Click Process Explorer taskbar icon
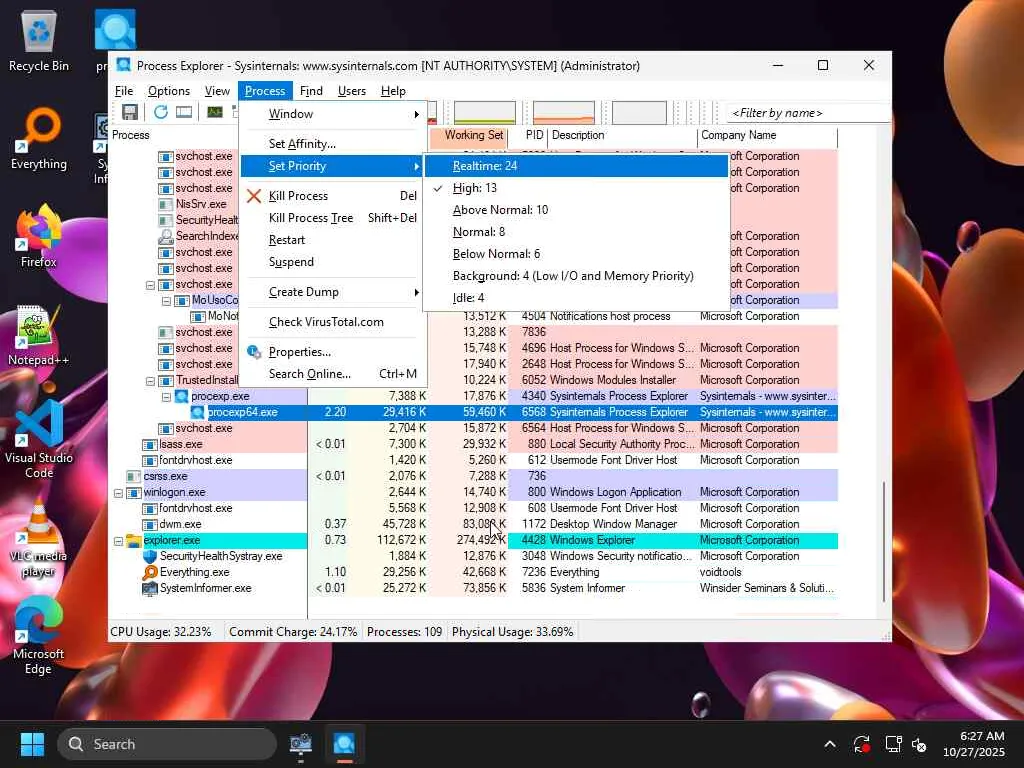 (x=344, y=744)
